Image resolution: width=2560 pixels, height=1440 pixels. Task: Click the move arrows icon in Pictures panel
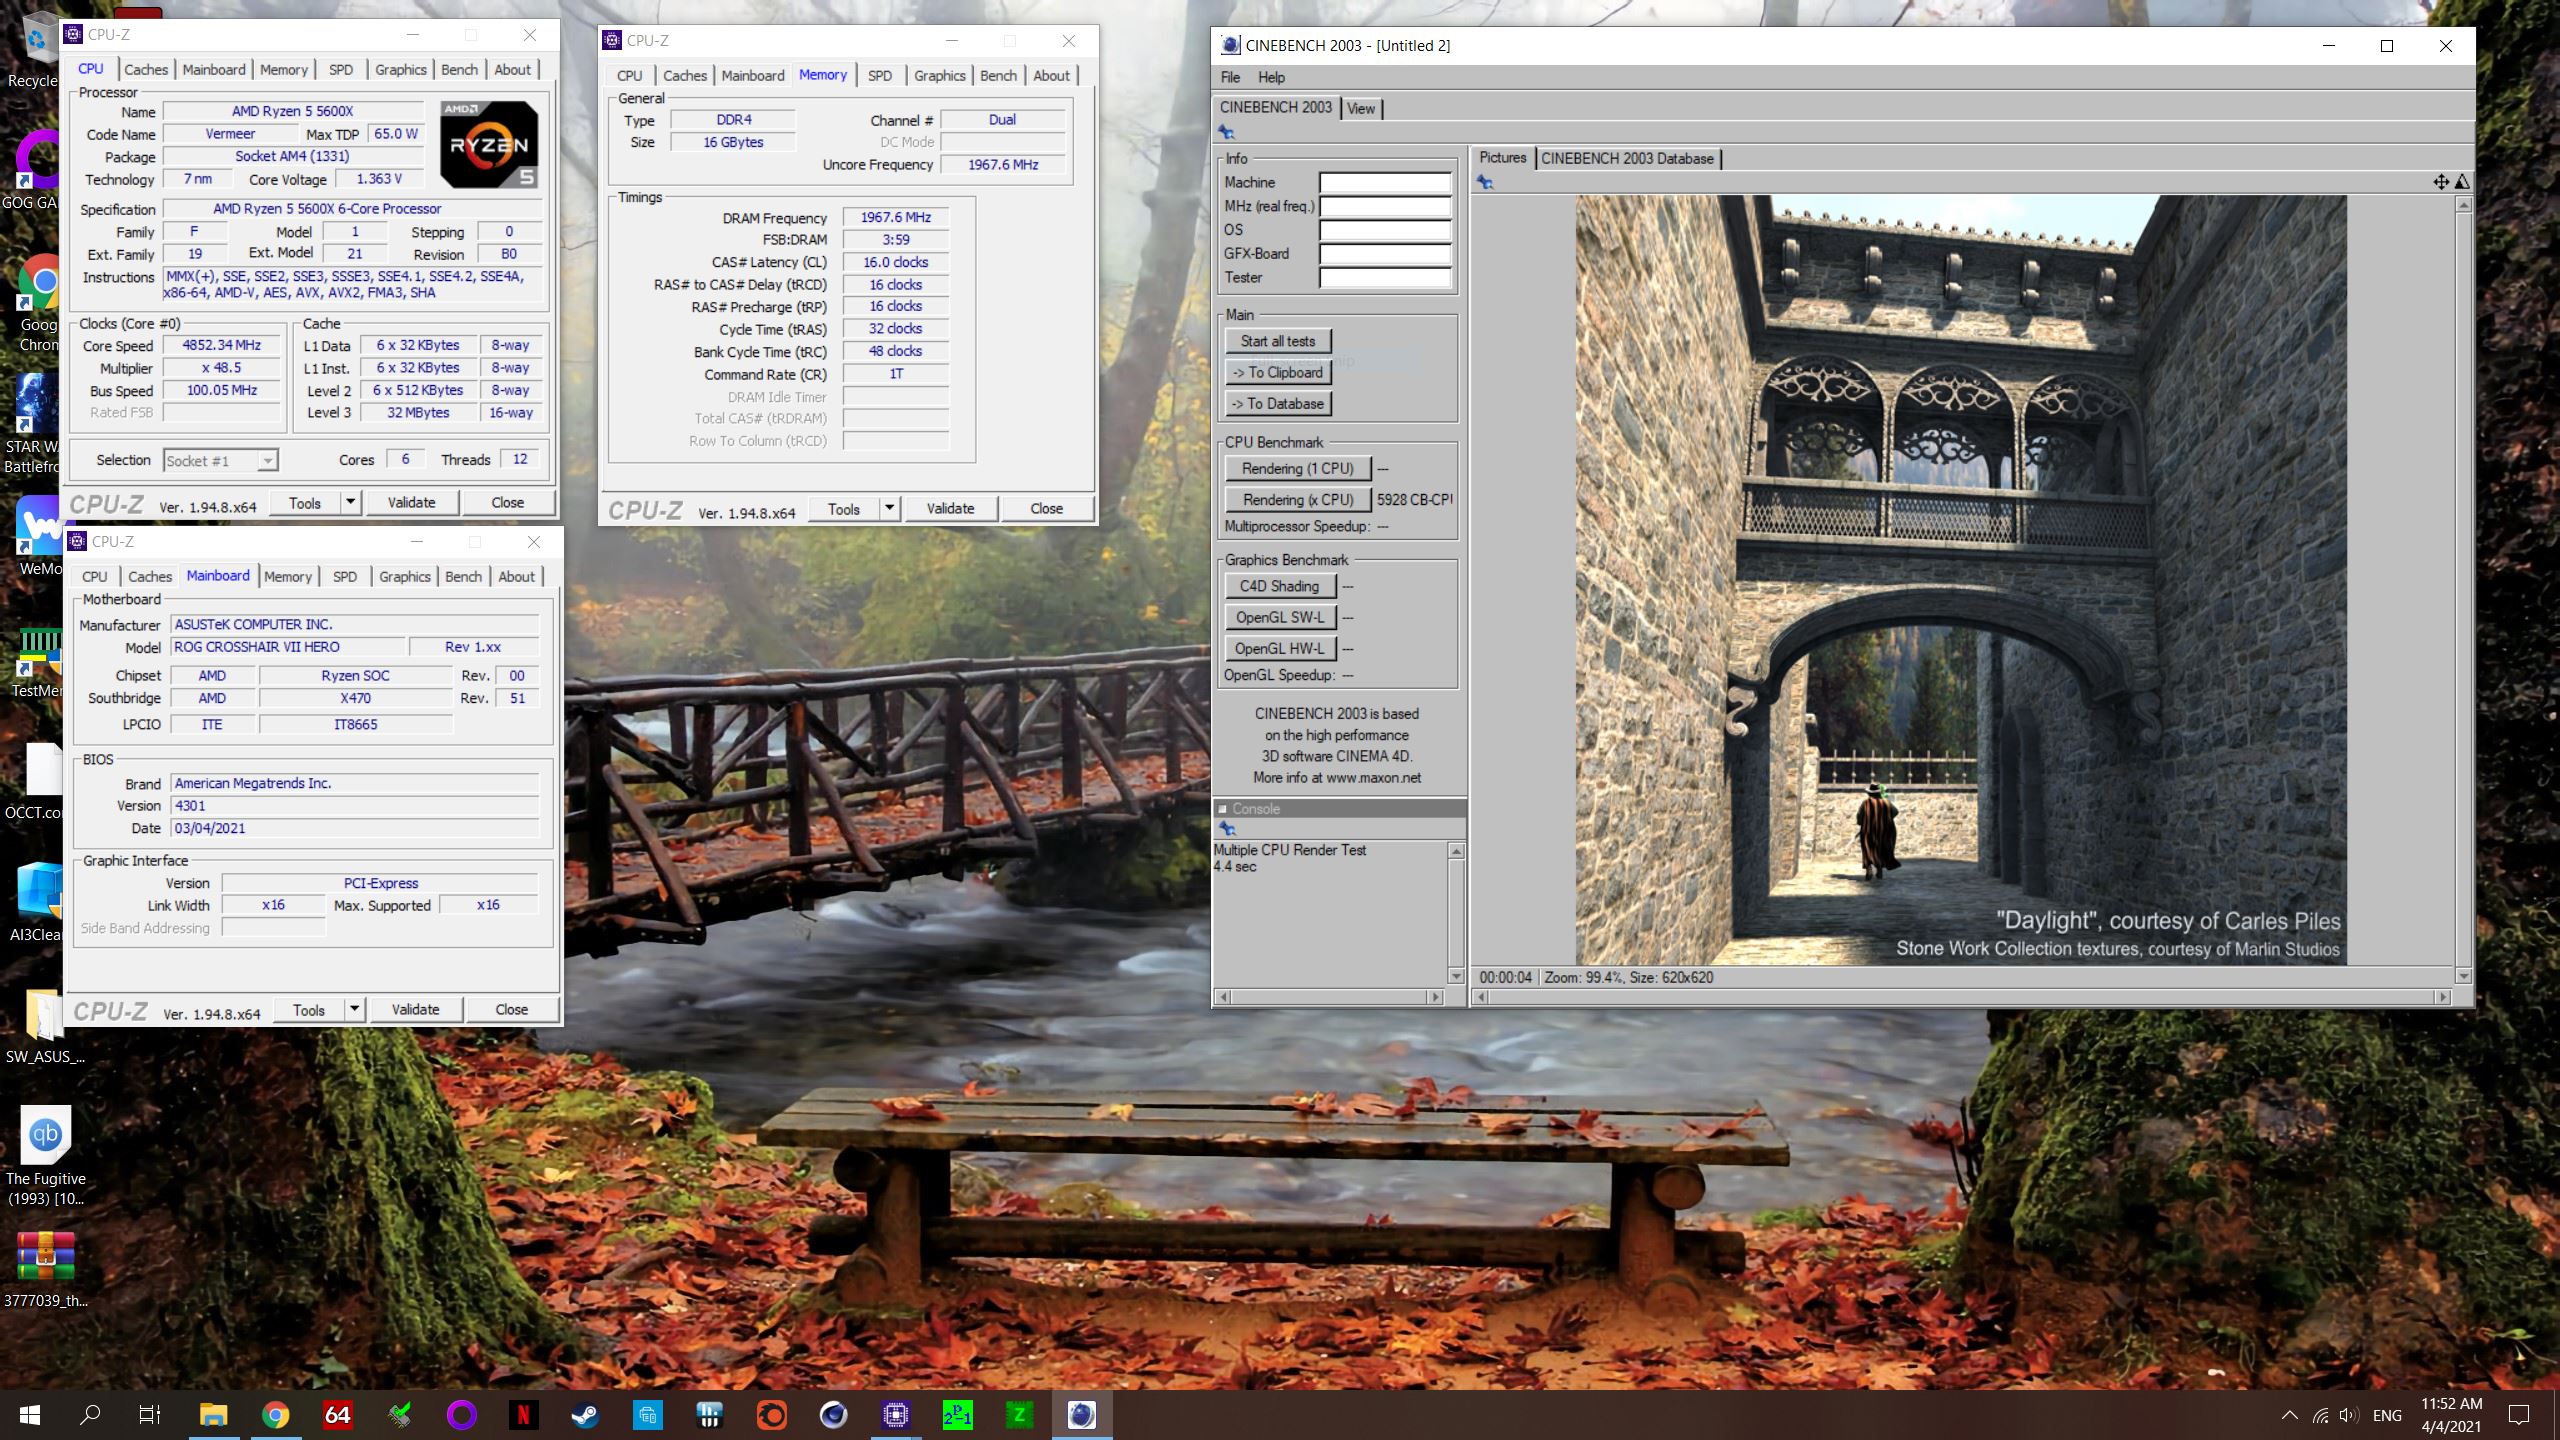[2441, 182]
